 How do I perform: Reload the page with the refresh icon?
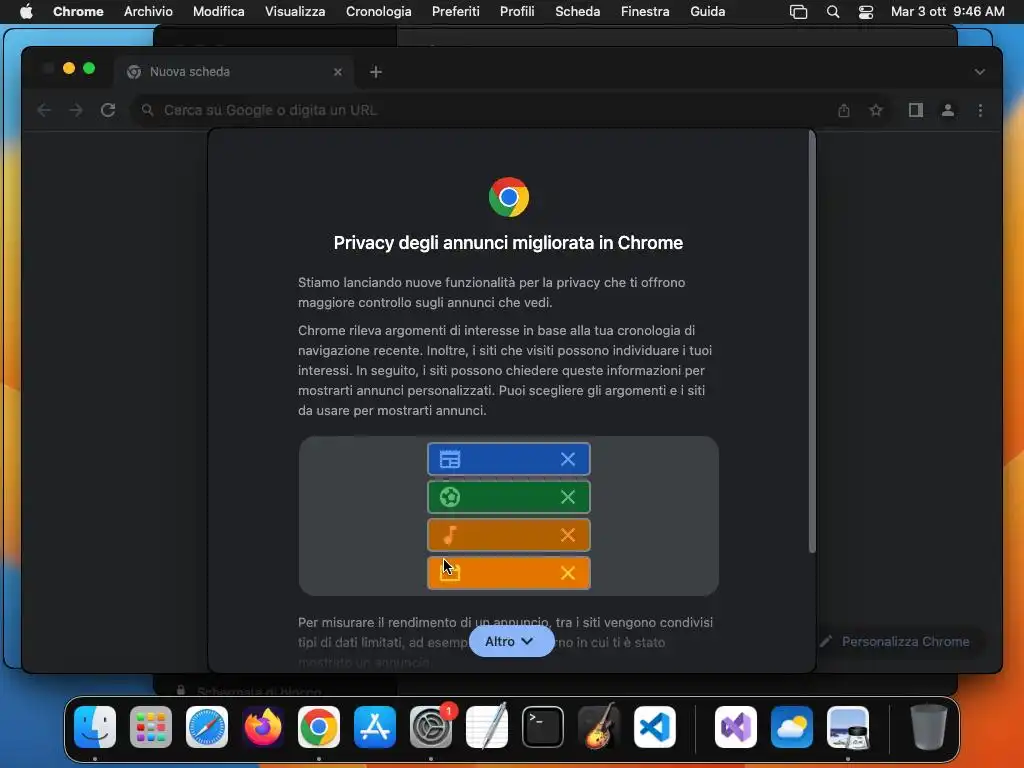click(x=108, y=110)
